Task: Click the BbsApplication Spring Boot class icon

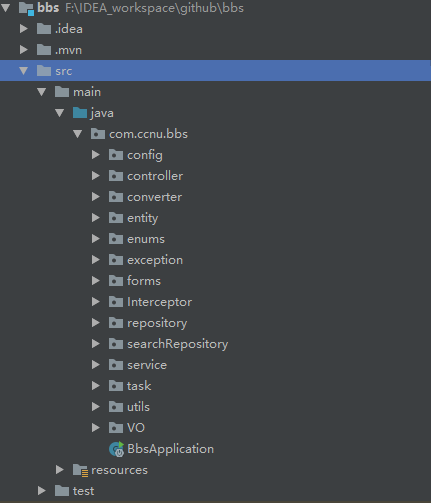Action: point(117,449)
